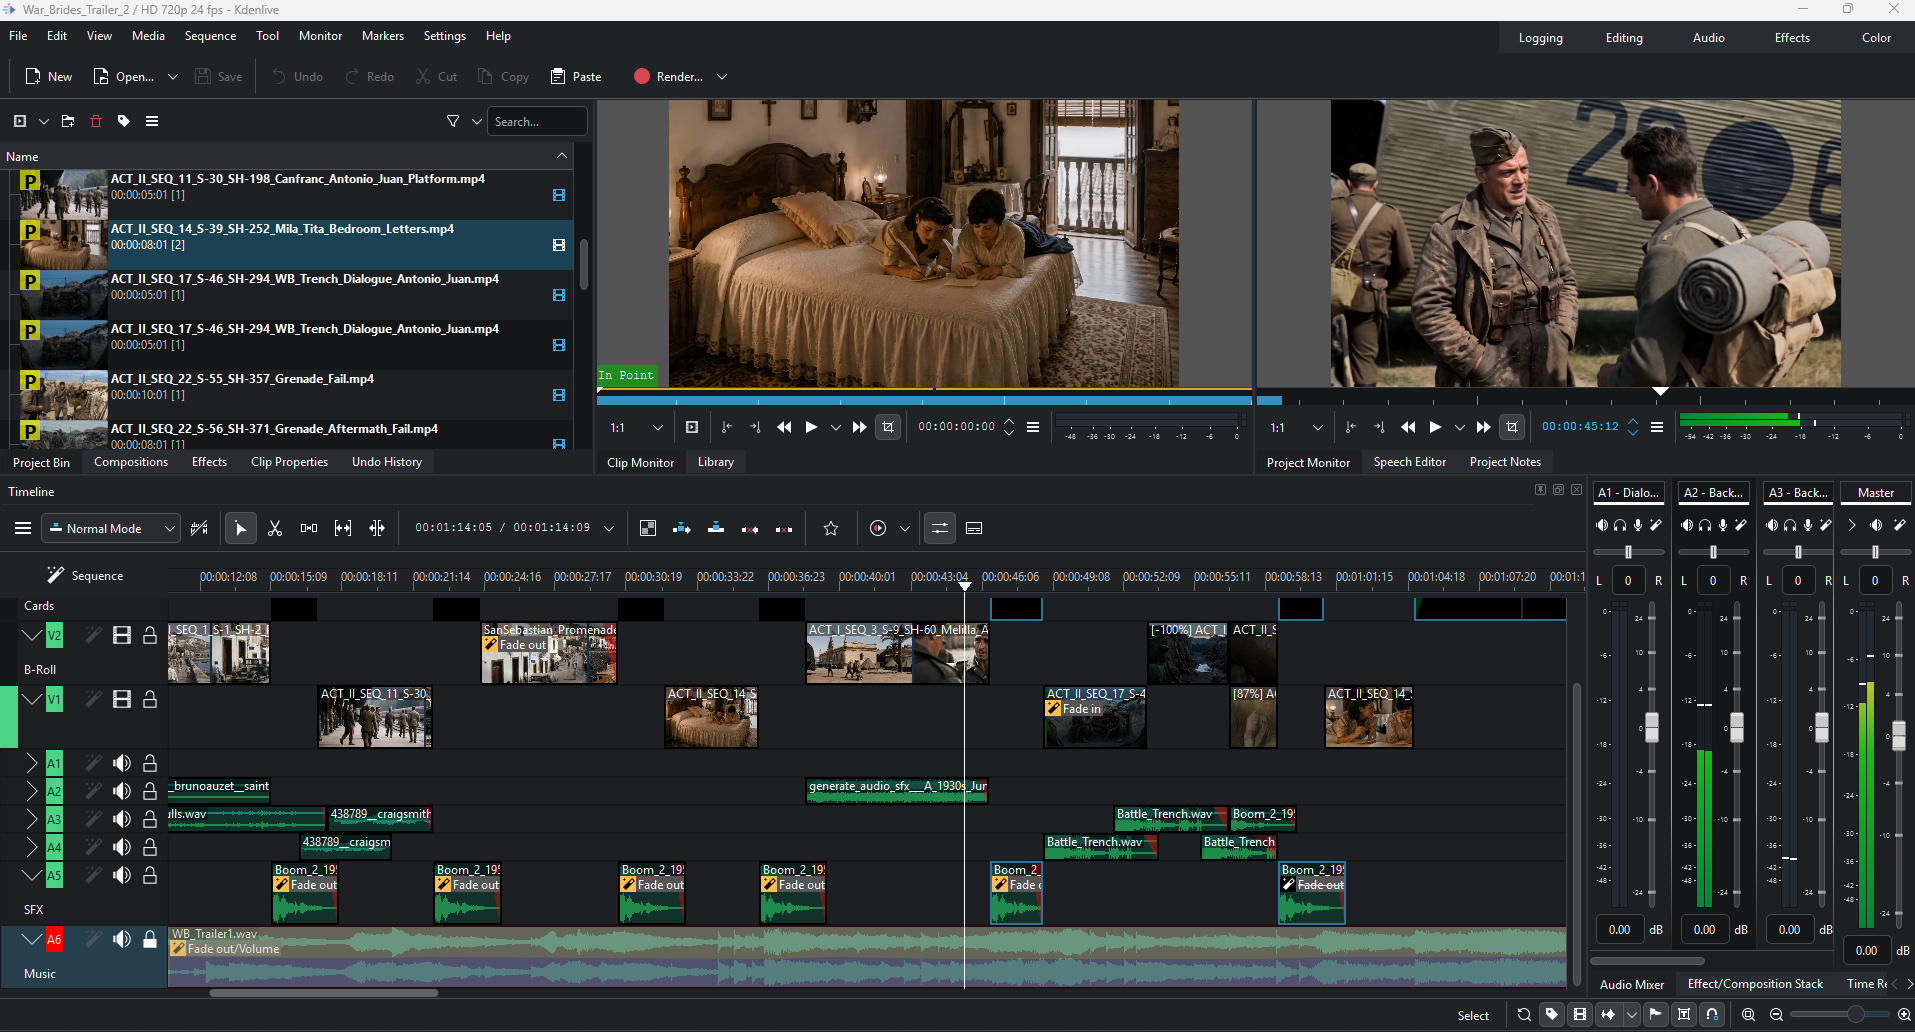Lock track V2 in timeline
The height and width of the screenshot is (1032, 1915).
click(x=150, y=635)
